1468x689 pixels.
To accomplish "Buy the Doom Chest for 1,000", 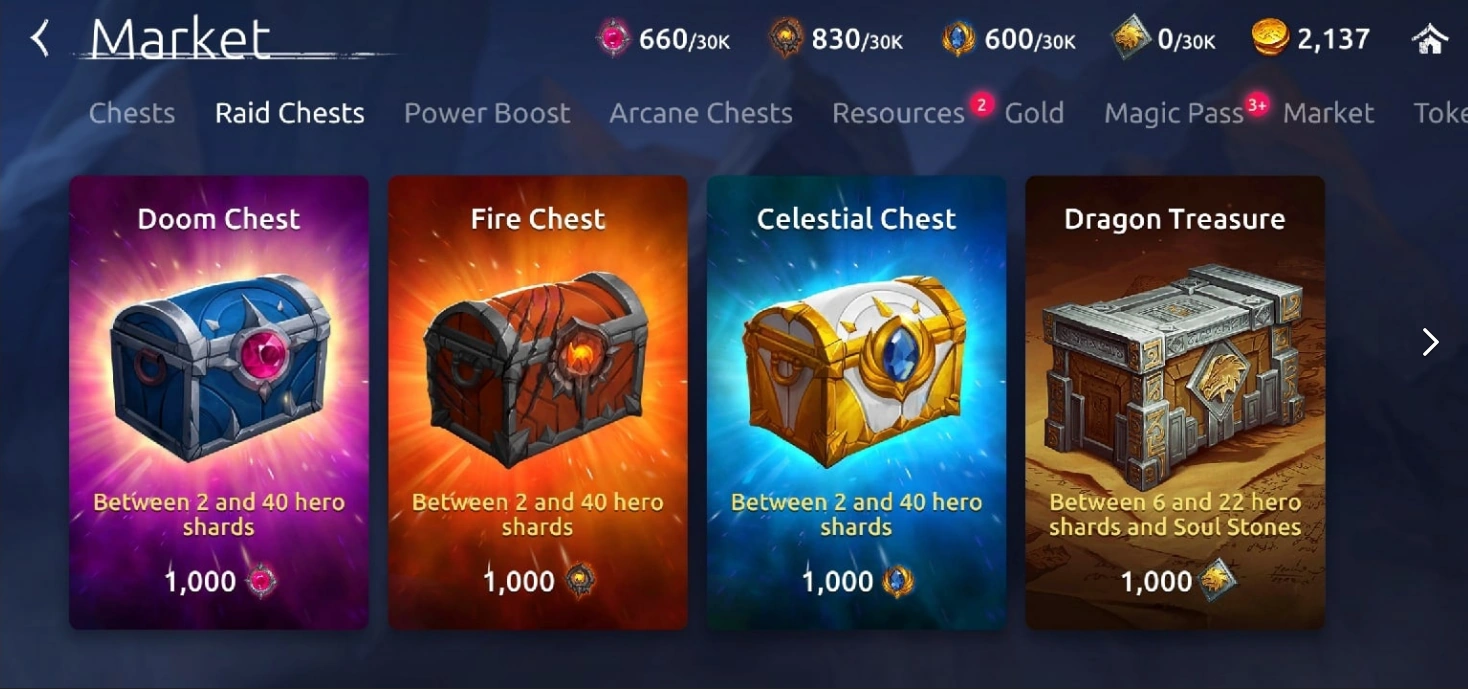I will point(219,581).
